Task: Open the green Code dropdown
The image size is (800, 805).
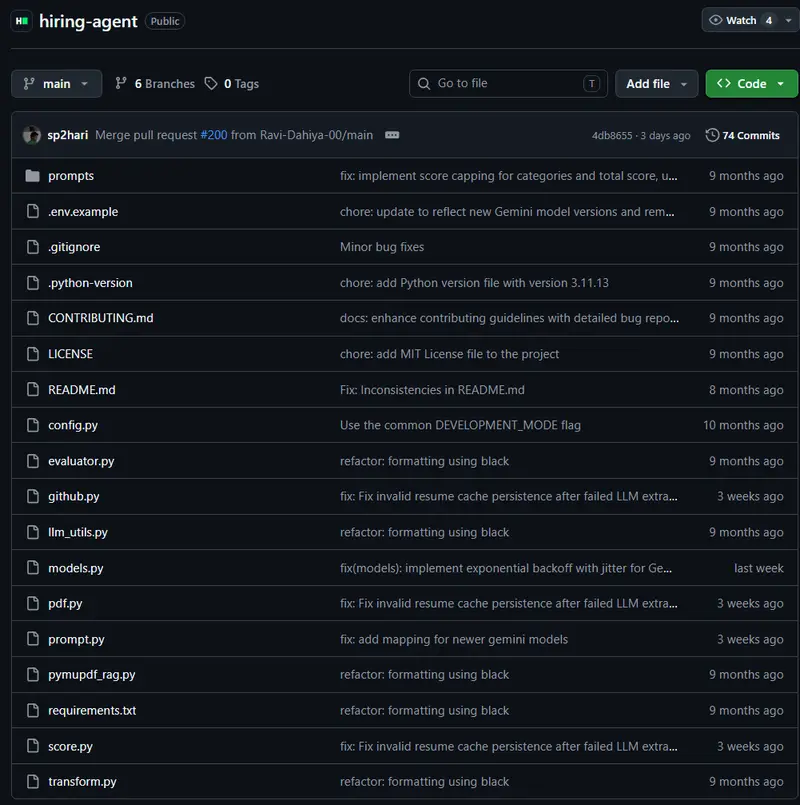Action: click(x=751, y=84)
